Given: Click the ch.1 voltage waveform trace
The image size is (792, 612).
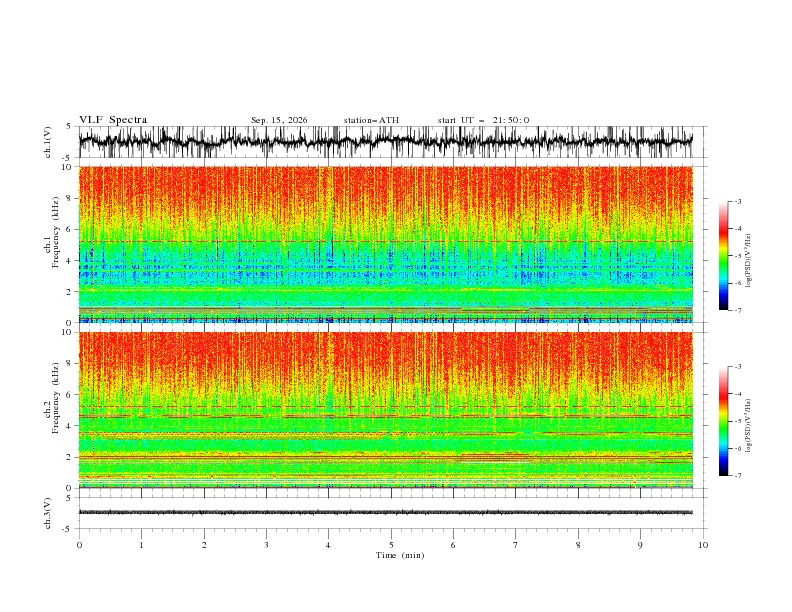Looking at the screenshot, I should 385,141.
